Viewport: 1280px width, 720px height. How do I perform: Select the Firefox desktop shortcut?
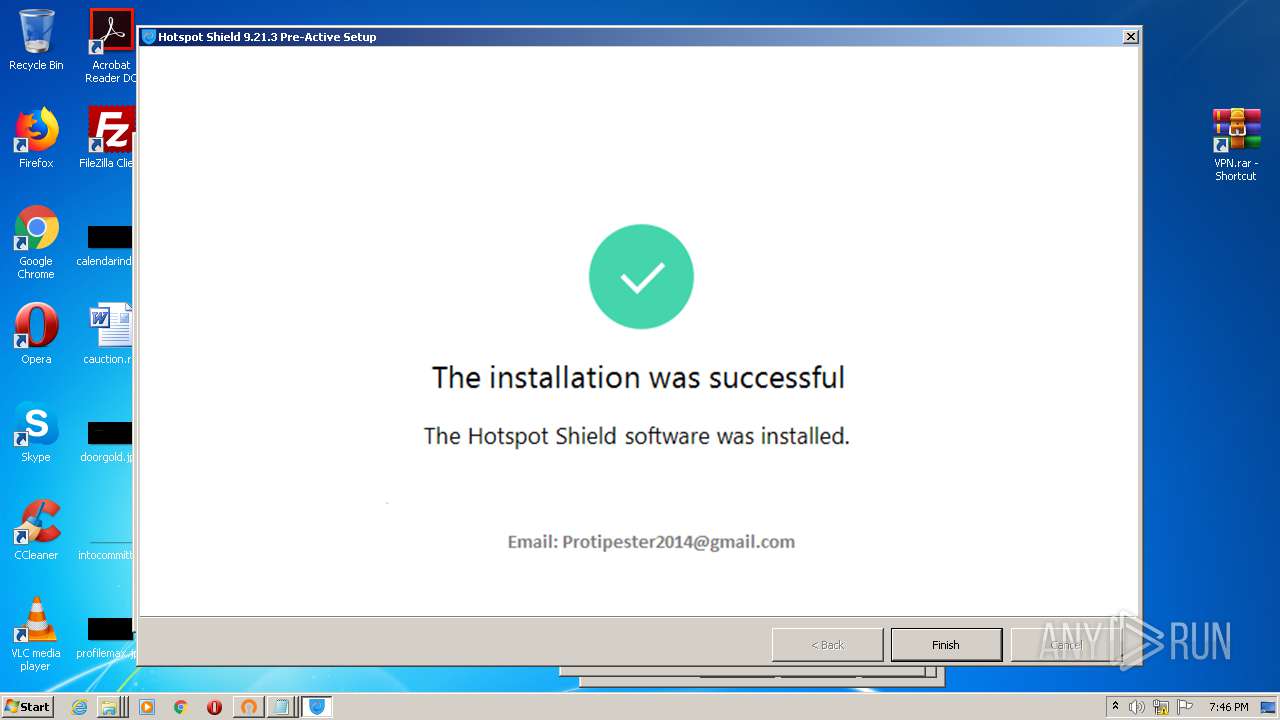click(x=36, y=138)
